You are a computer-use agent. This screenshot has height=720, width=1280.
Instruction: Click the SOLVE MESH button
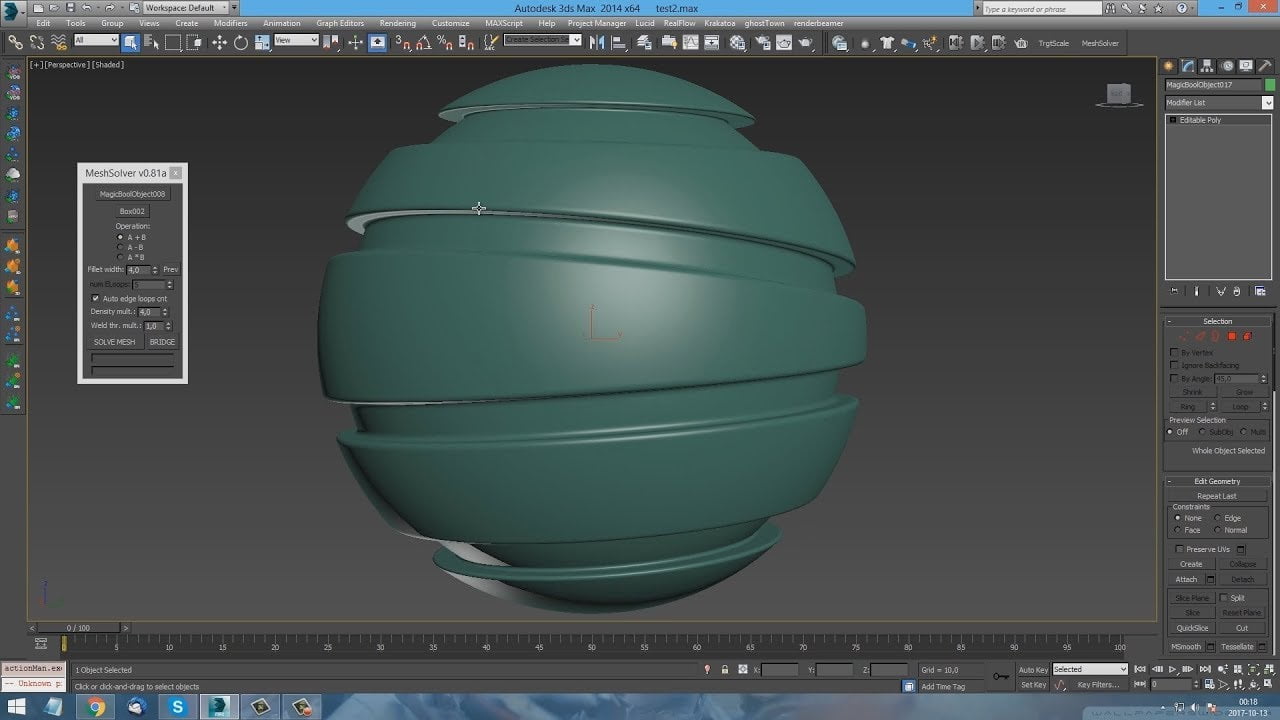tap(115, 342)
